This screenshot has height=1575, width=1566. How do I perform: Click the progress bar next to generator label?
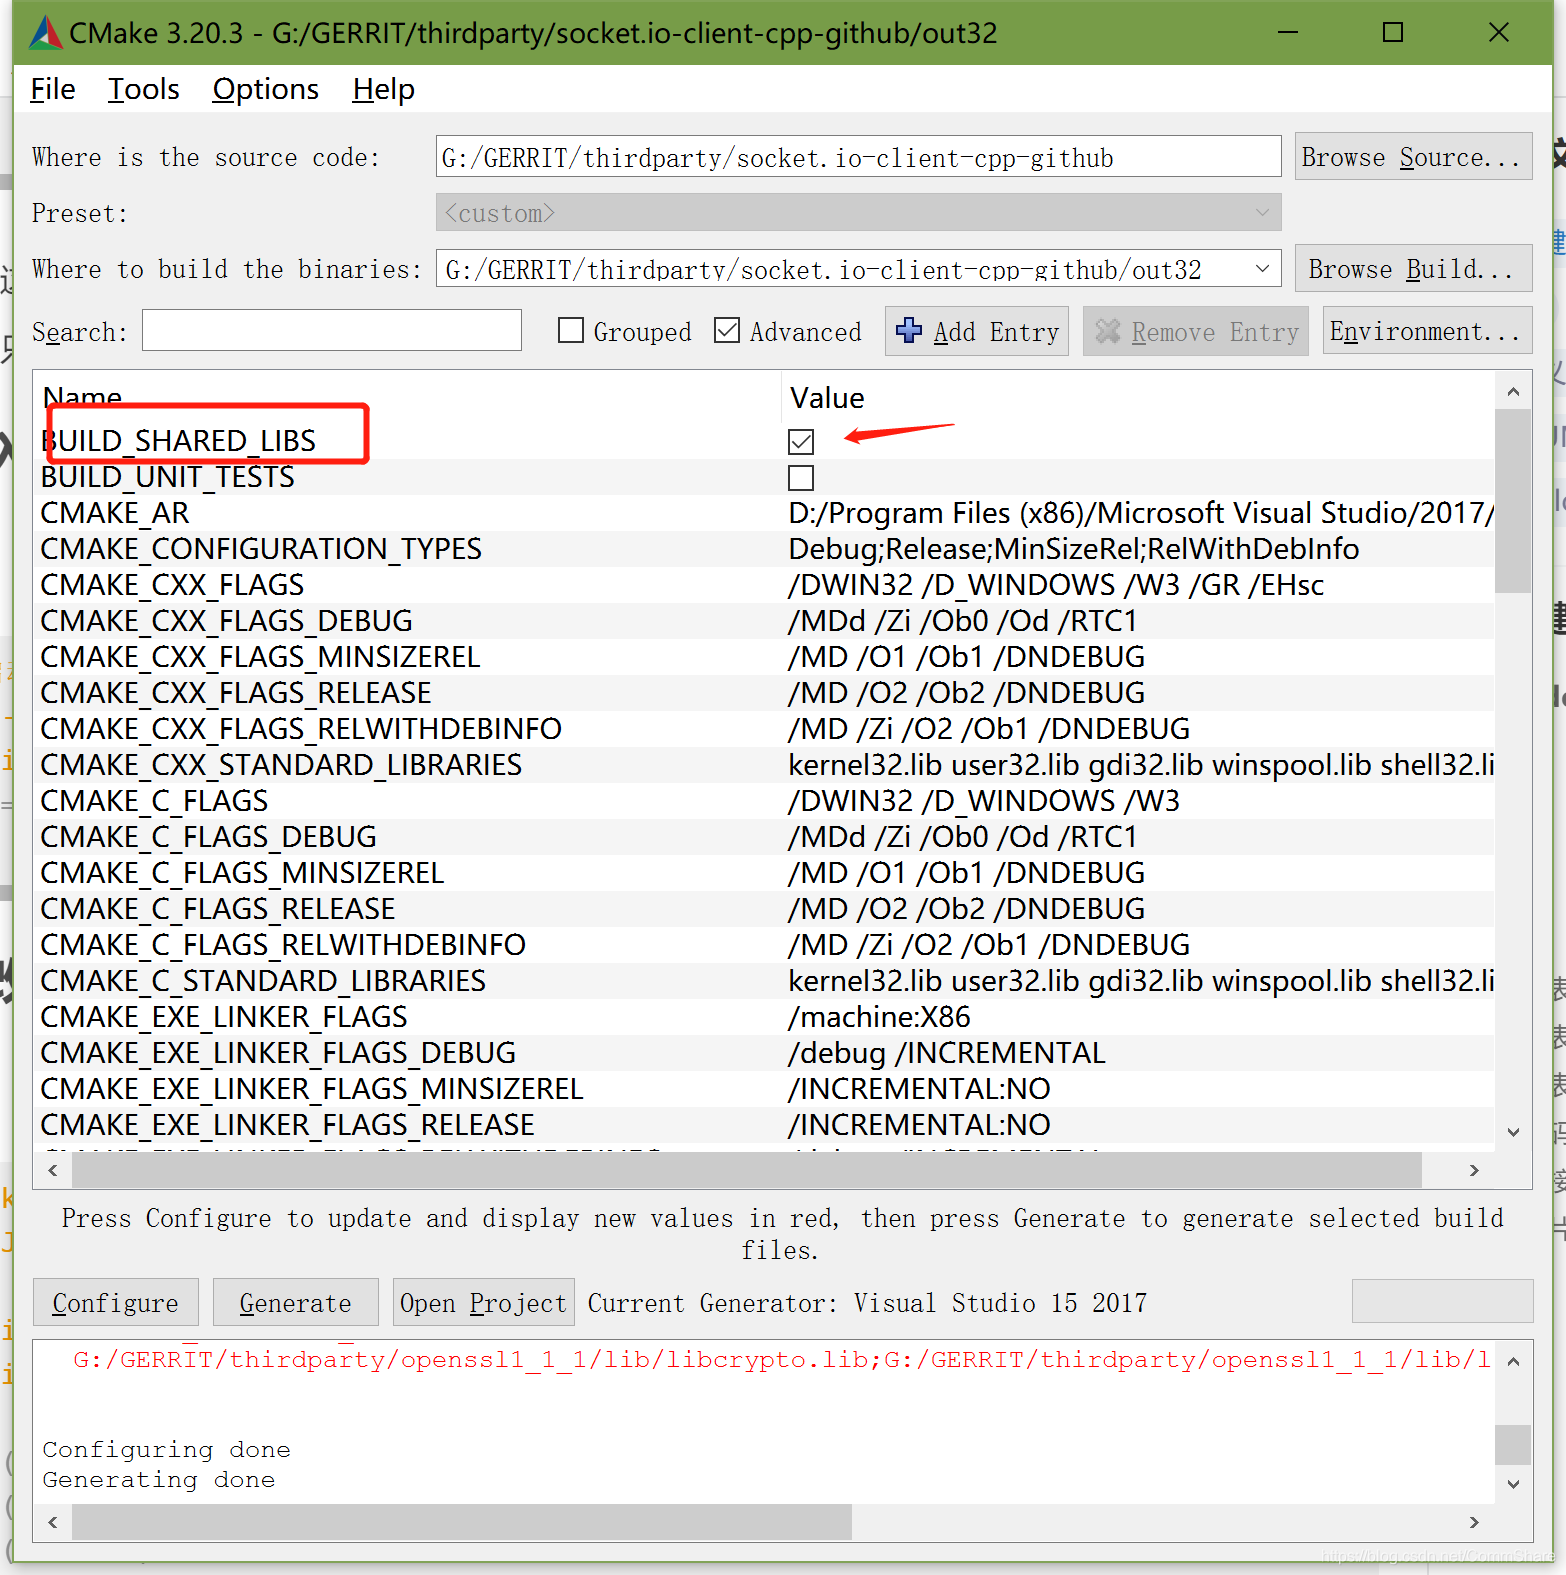[1442, 1301]
